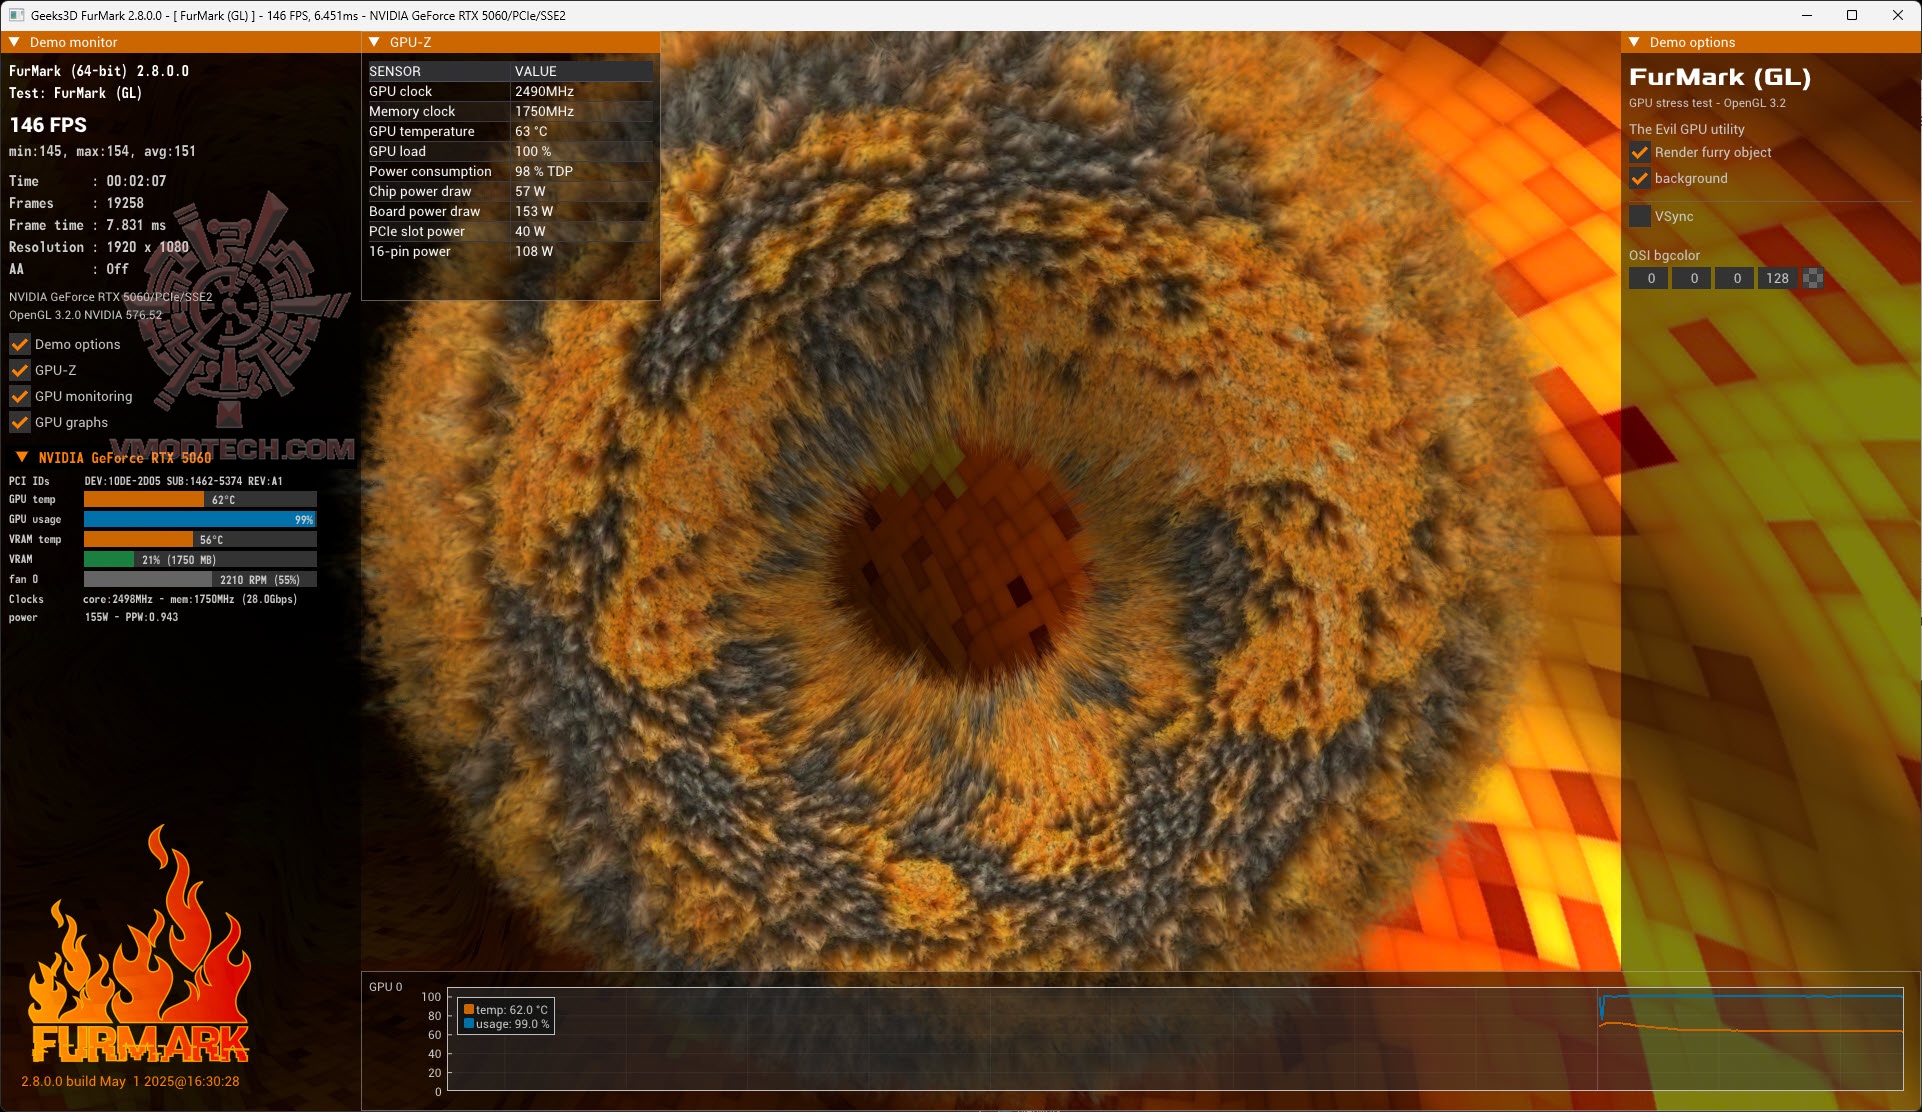Uncheck the GPU-Z checkbox
Image resolution: width=1922 pixels, height=1112 pixels.
[19, 370]
